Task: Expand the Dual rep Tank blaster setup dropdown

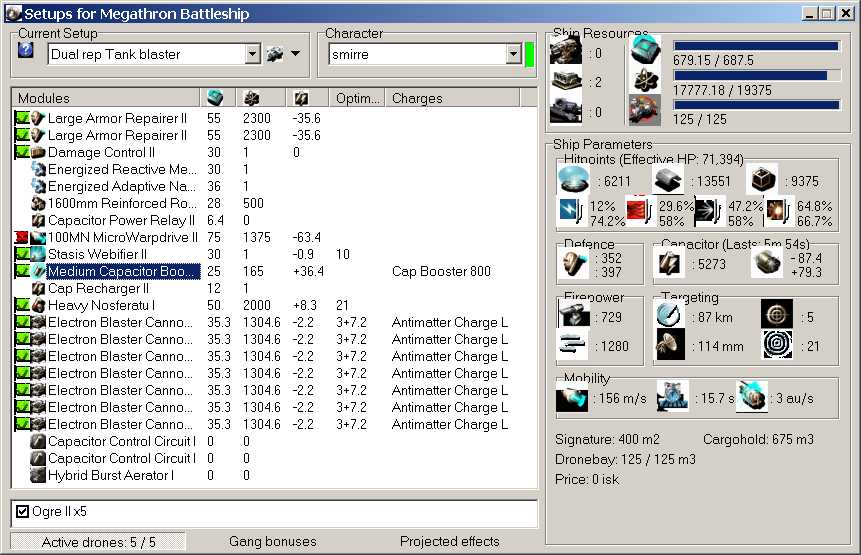Action: click(x=253, y=54)
